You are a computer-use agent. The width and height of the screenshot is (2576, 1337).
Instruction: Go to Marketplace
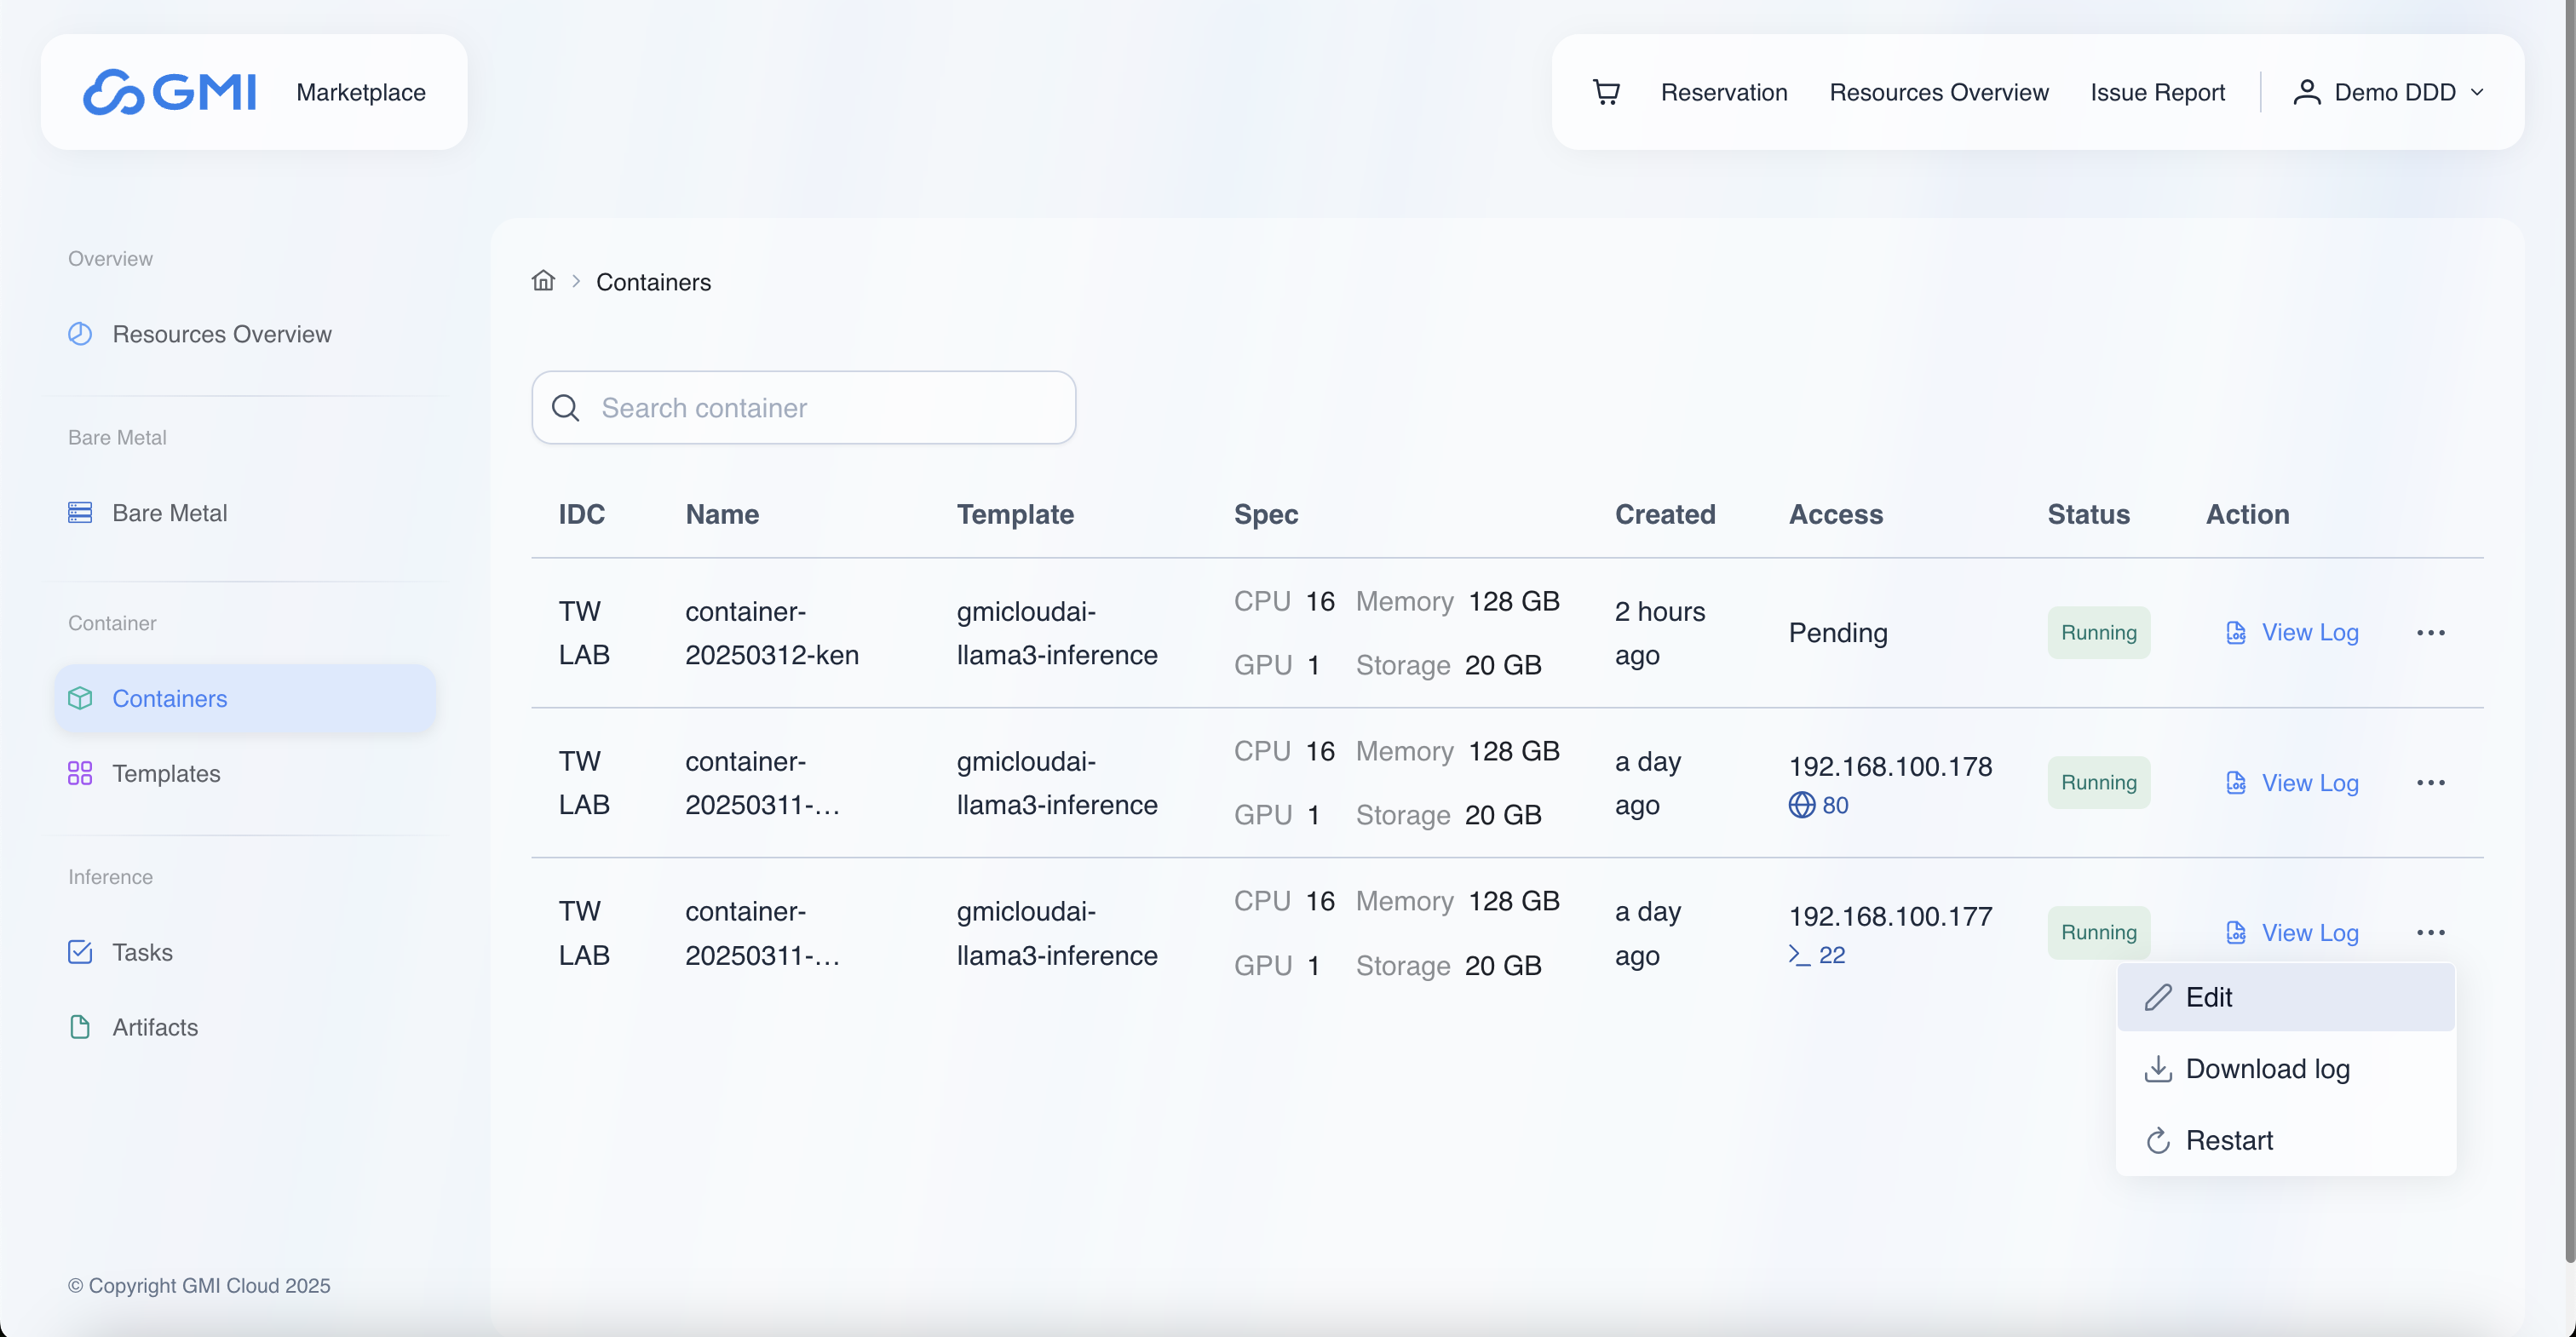tap(360, 92)
